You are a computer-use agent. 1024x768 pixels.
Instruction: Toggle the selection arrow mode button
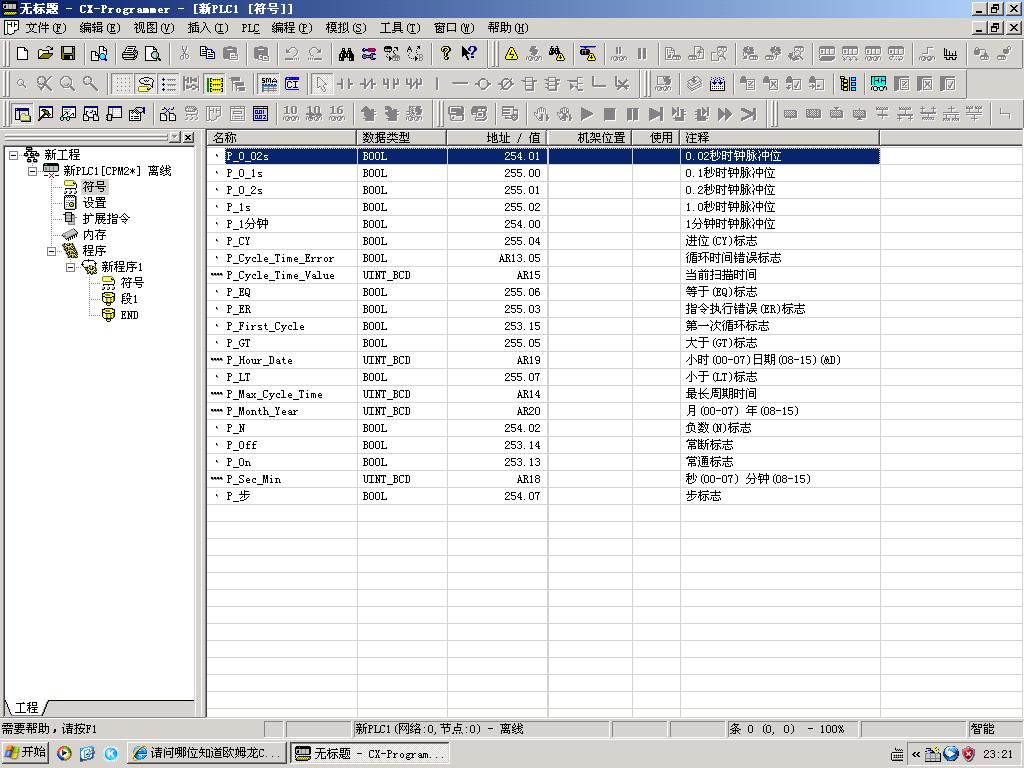point(321,84)
